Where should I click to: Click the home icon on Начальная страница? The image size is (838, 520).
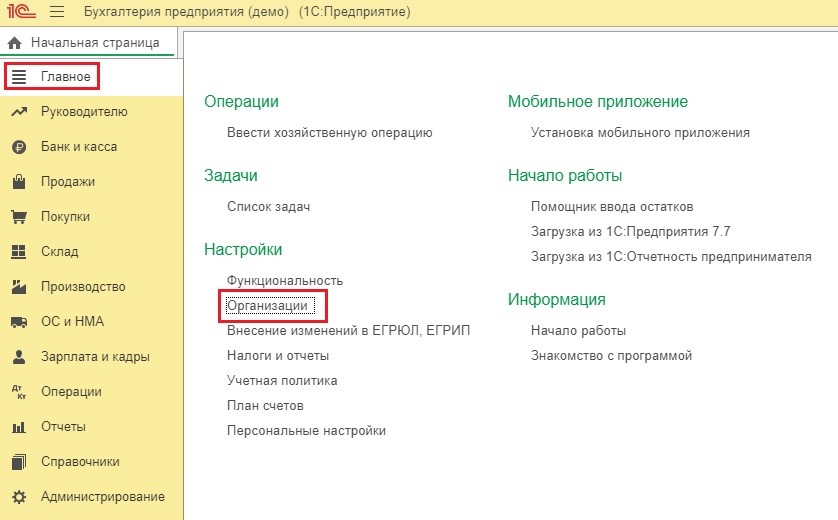(x=15, y=44)
